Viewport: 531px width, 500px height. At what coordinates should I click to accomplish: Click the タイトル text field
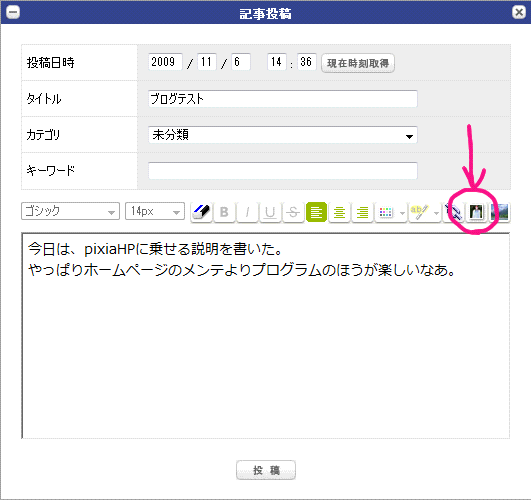point(283,99)
